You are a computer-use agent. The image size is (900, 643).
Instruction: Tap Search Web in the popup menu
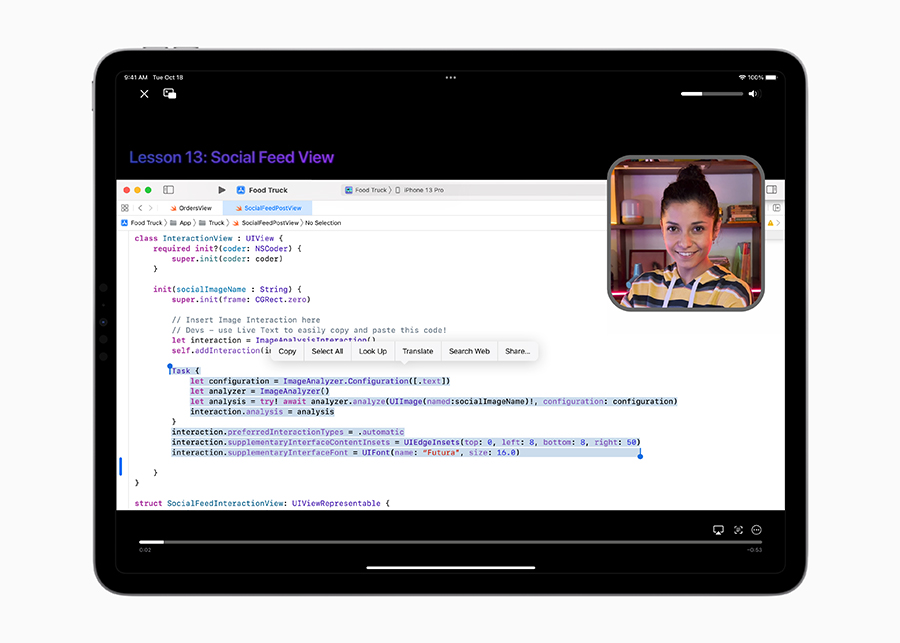point(469,351)
